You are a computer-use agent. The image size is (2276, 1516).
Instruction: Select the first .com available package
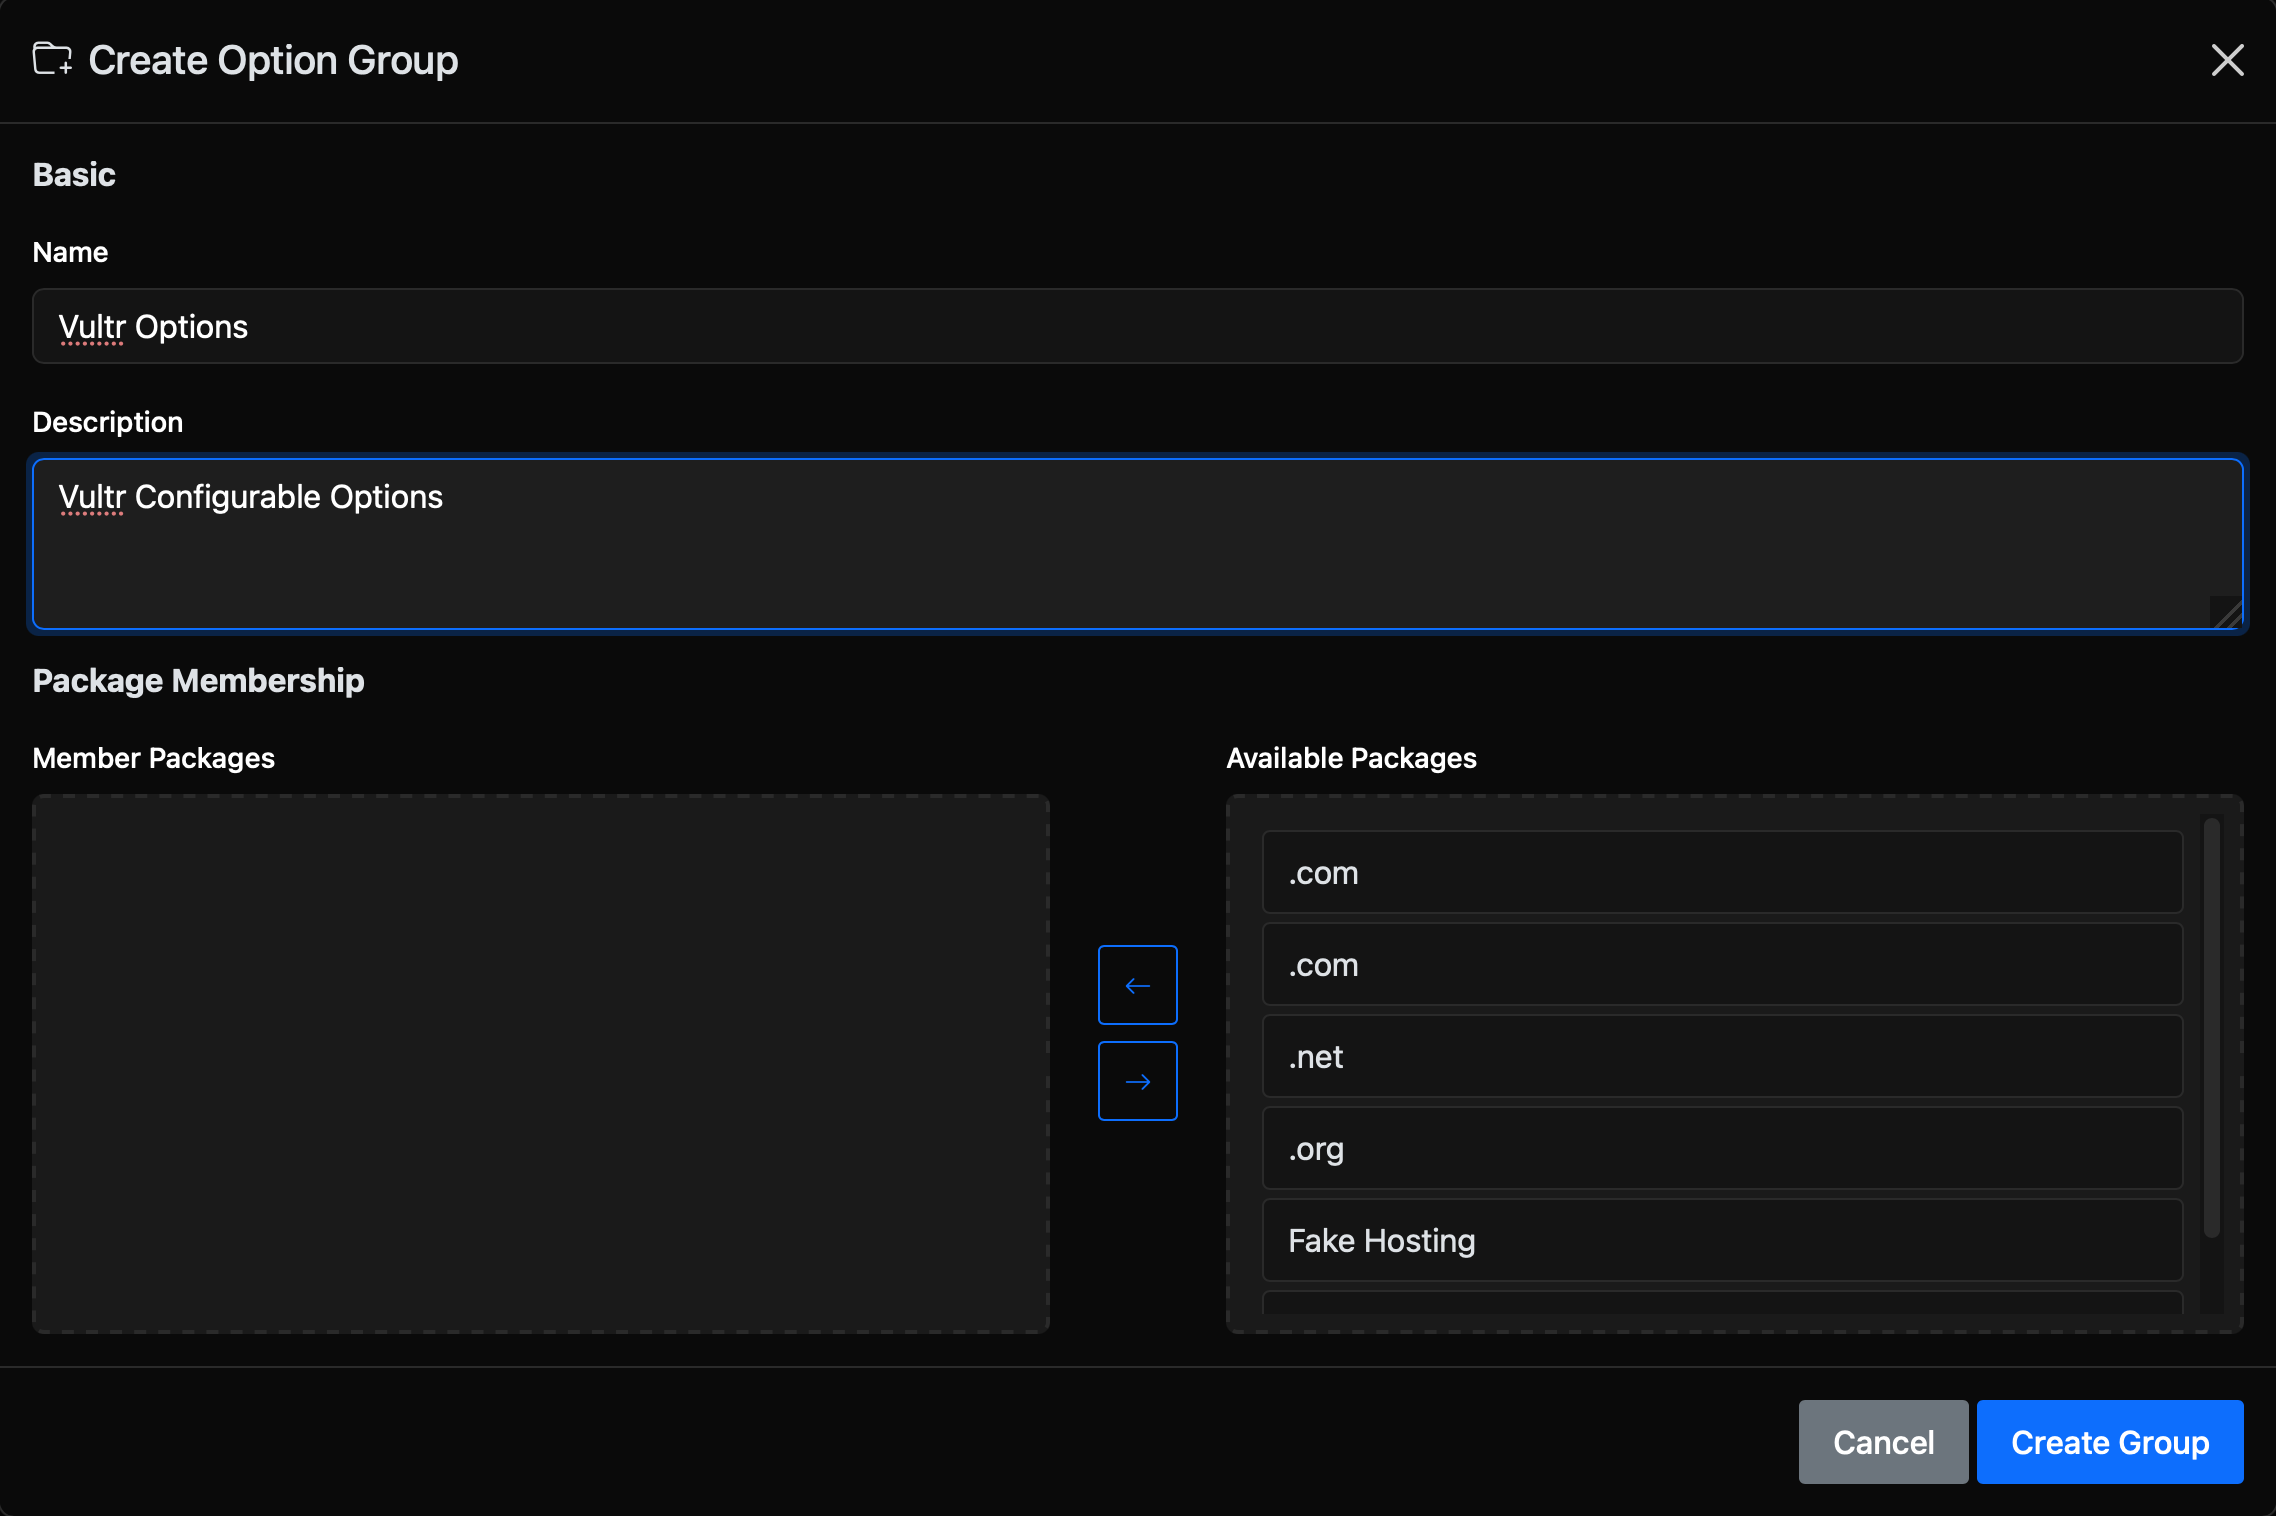[1722, 872]
